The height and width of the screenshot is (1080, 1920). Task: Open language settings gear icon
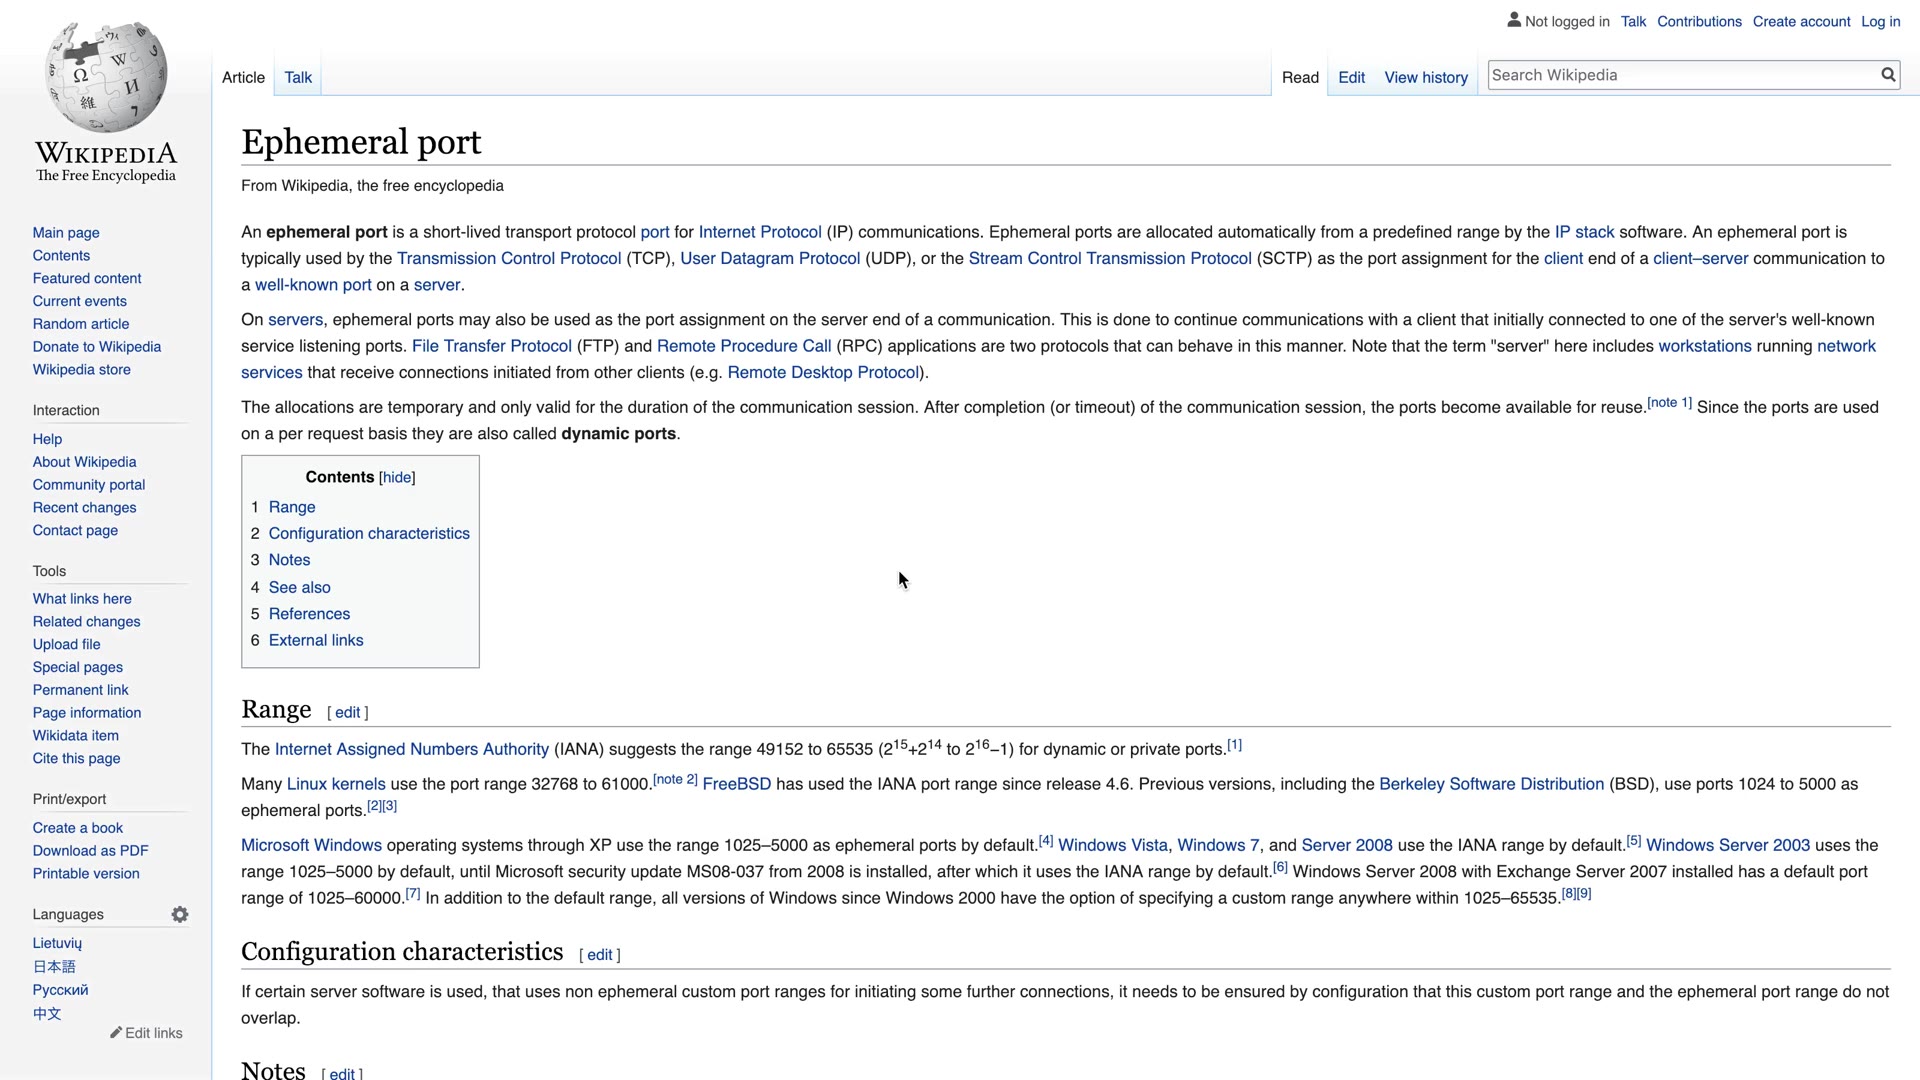click(x=180, y=915)
